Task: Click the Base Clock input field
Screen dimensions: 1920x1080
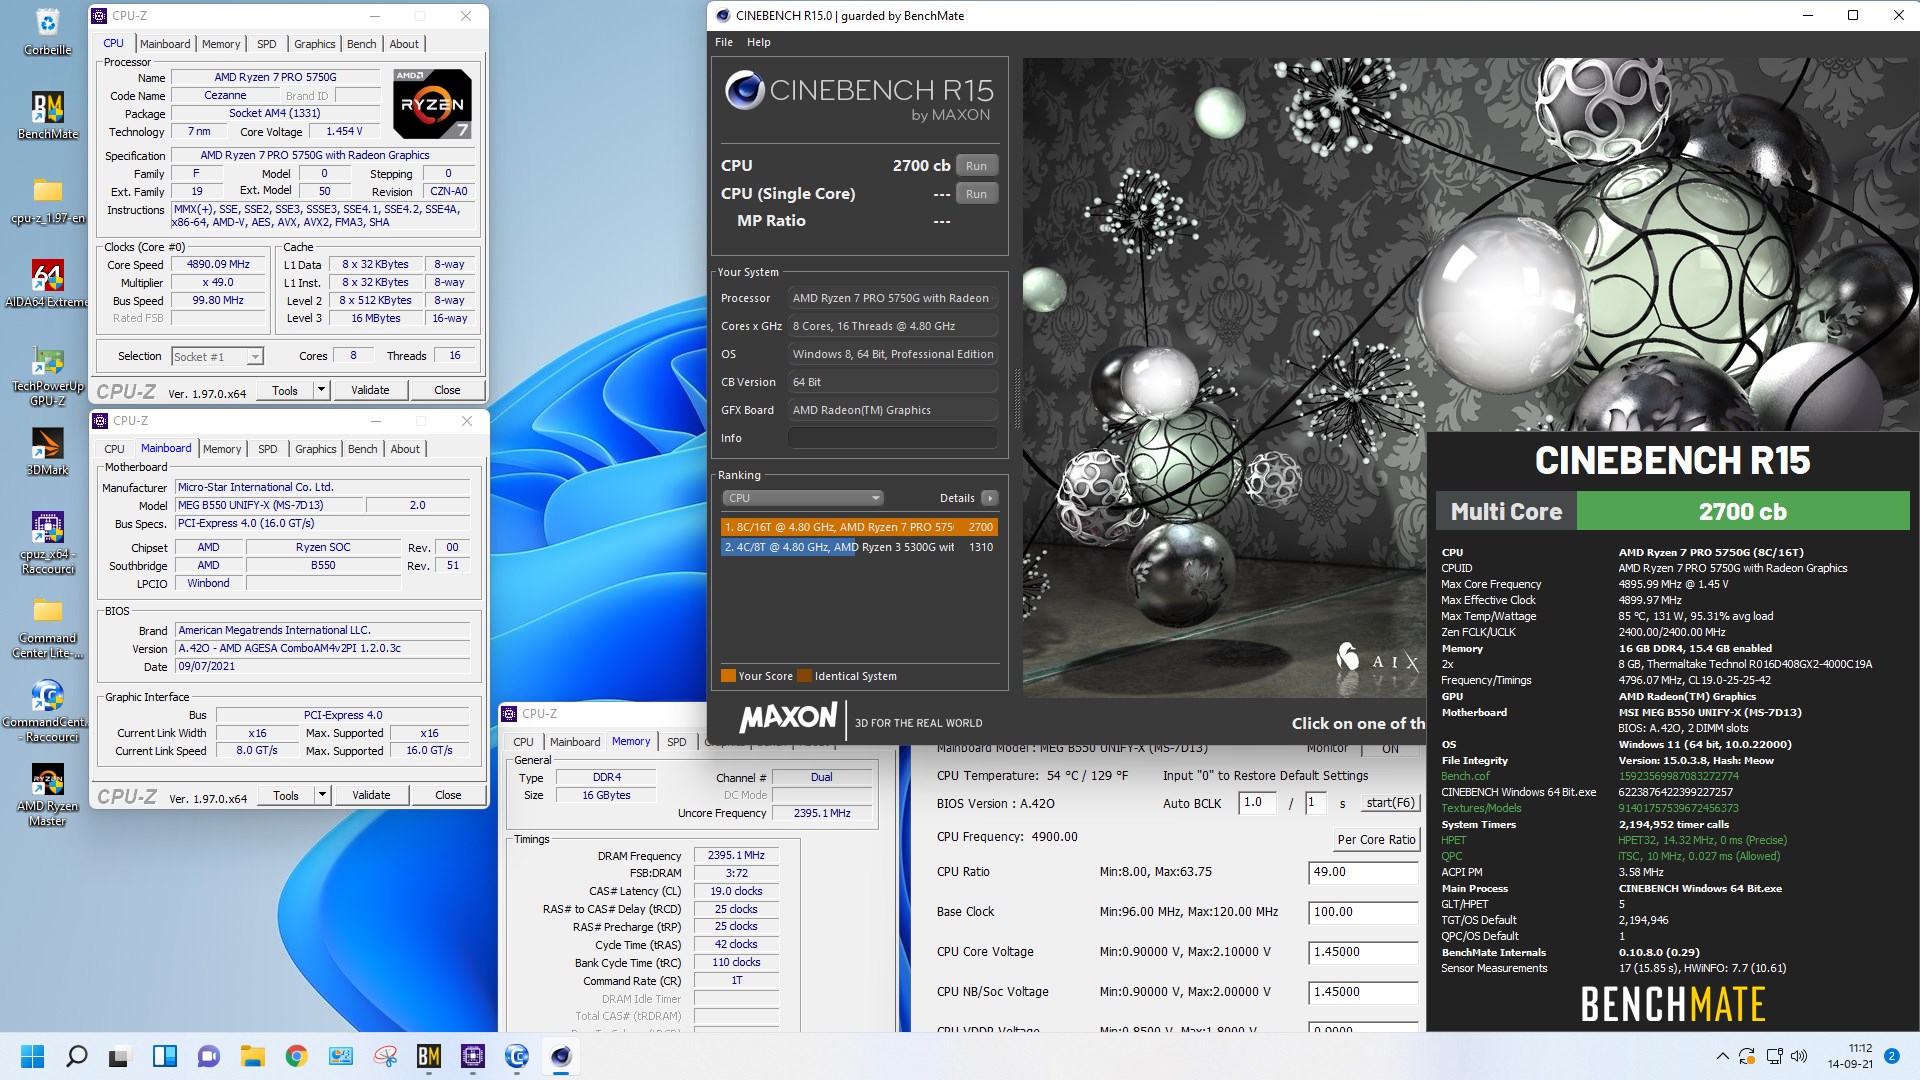Action: (x=1363, y=912)
